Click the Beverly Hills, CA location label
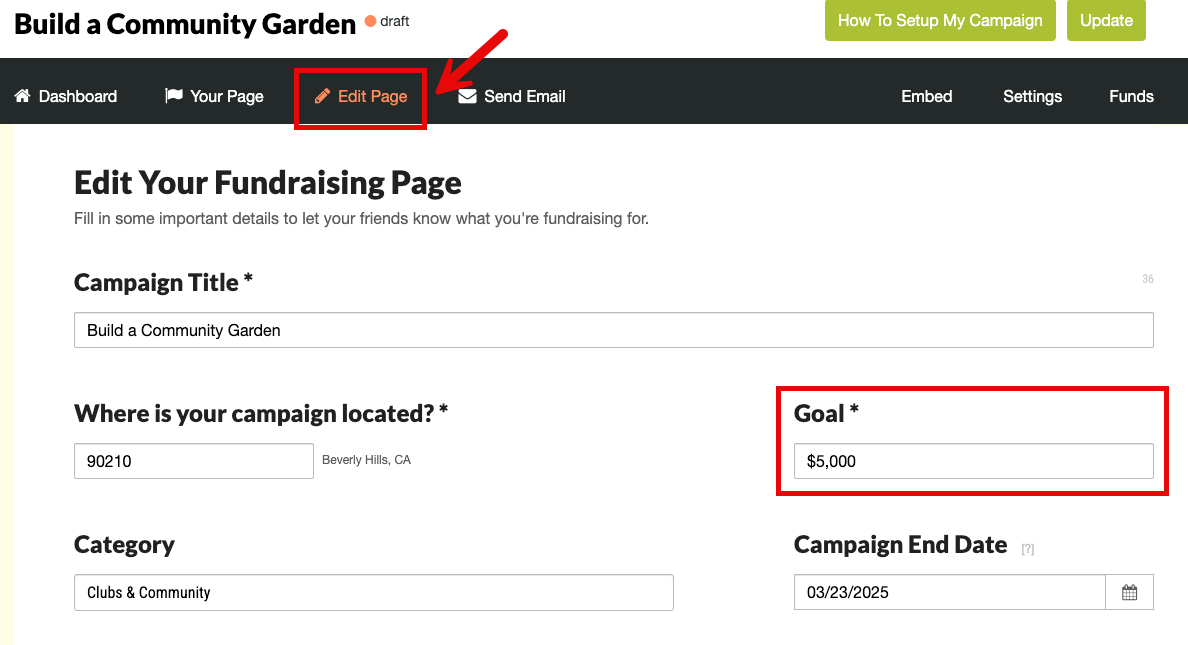1188x645 pixels. [x=366, y=460]
